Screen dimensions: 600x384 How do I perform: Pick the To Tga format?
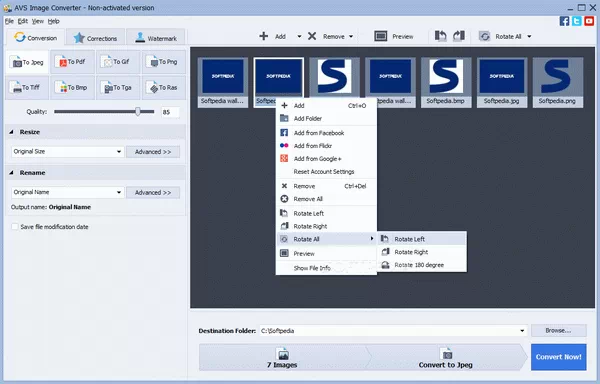click(118, 88)
